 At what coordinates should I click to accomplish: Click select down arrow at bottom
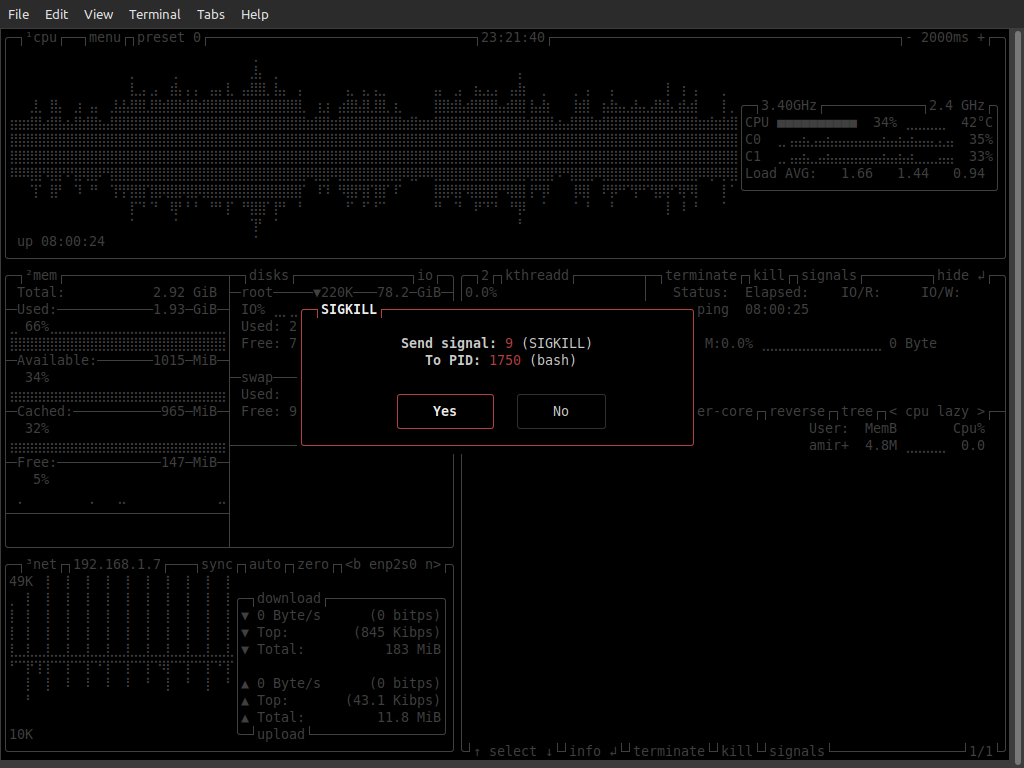549,751
